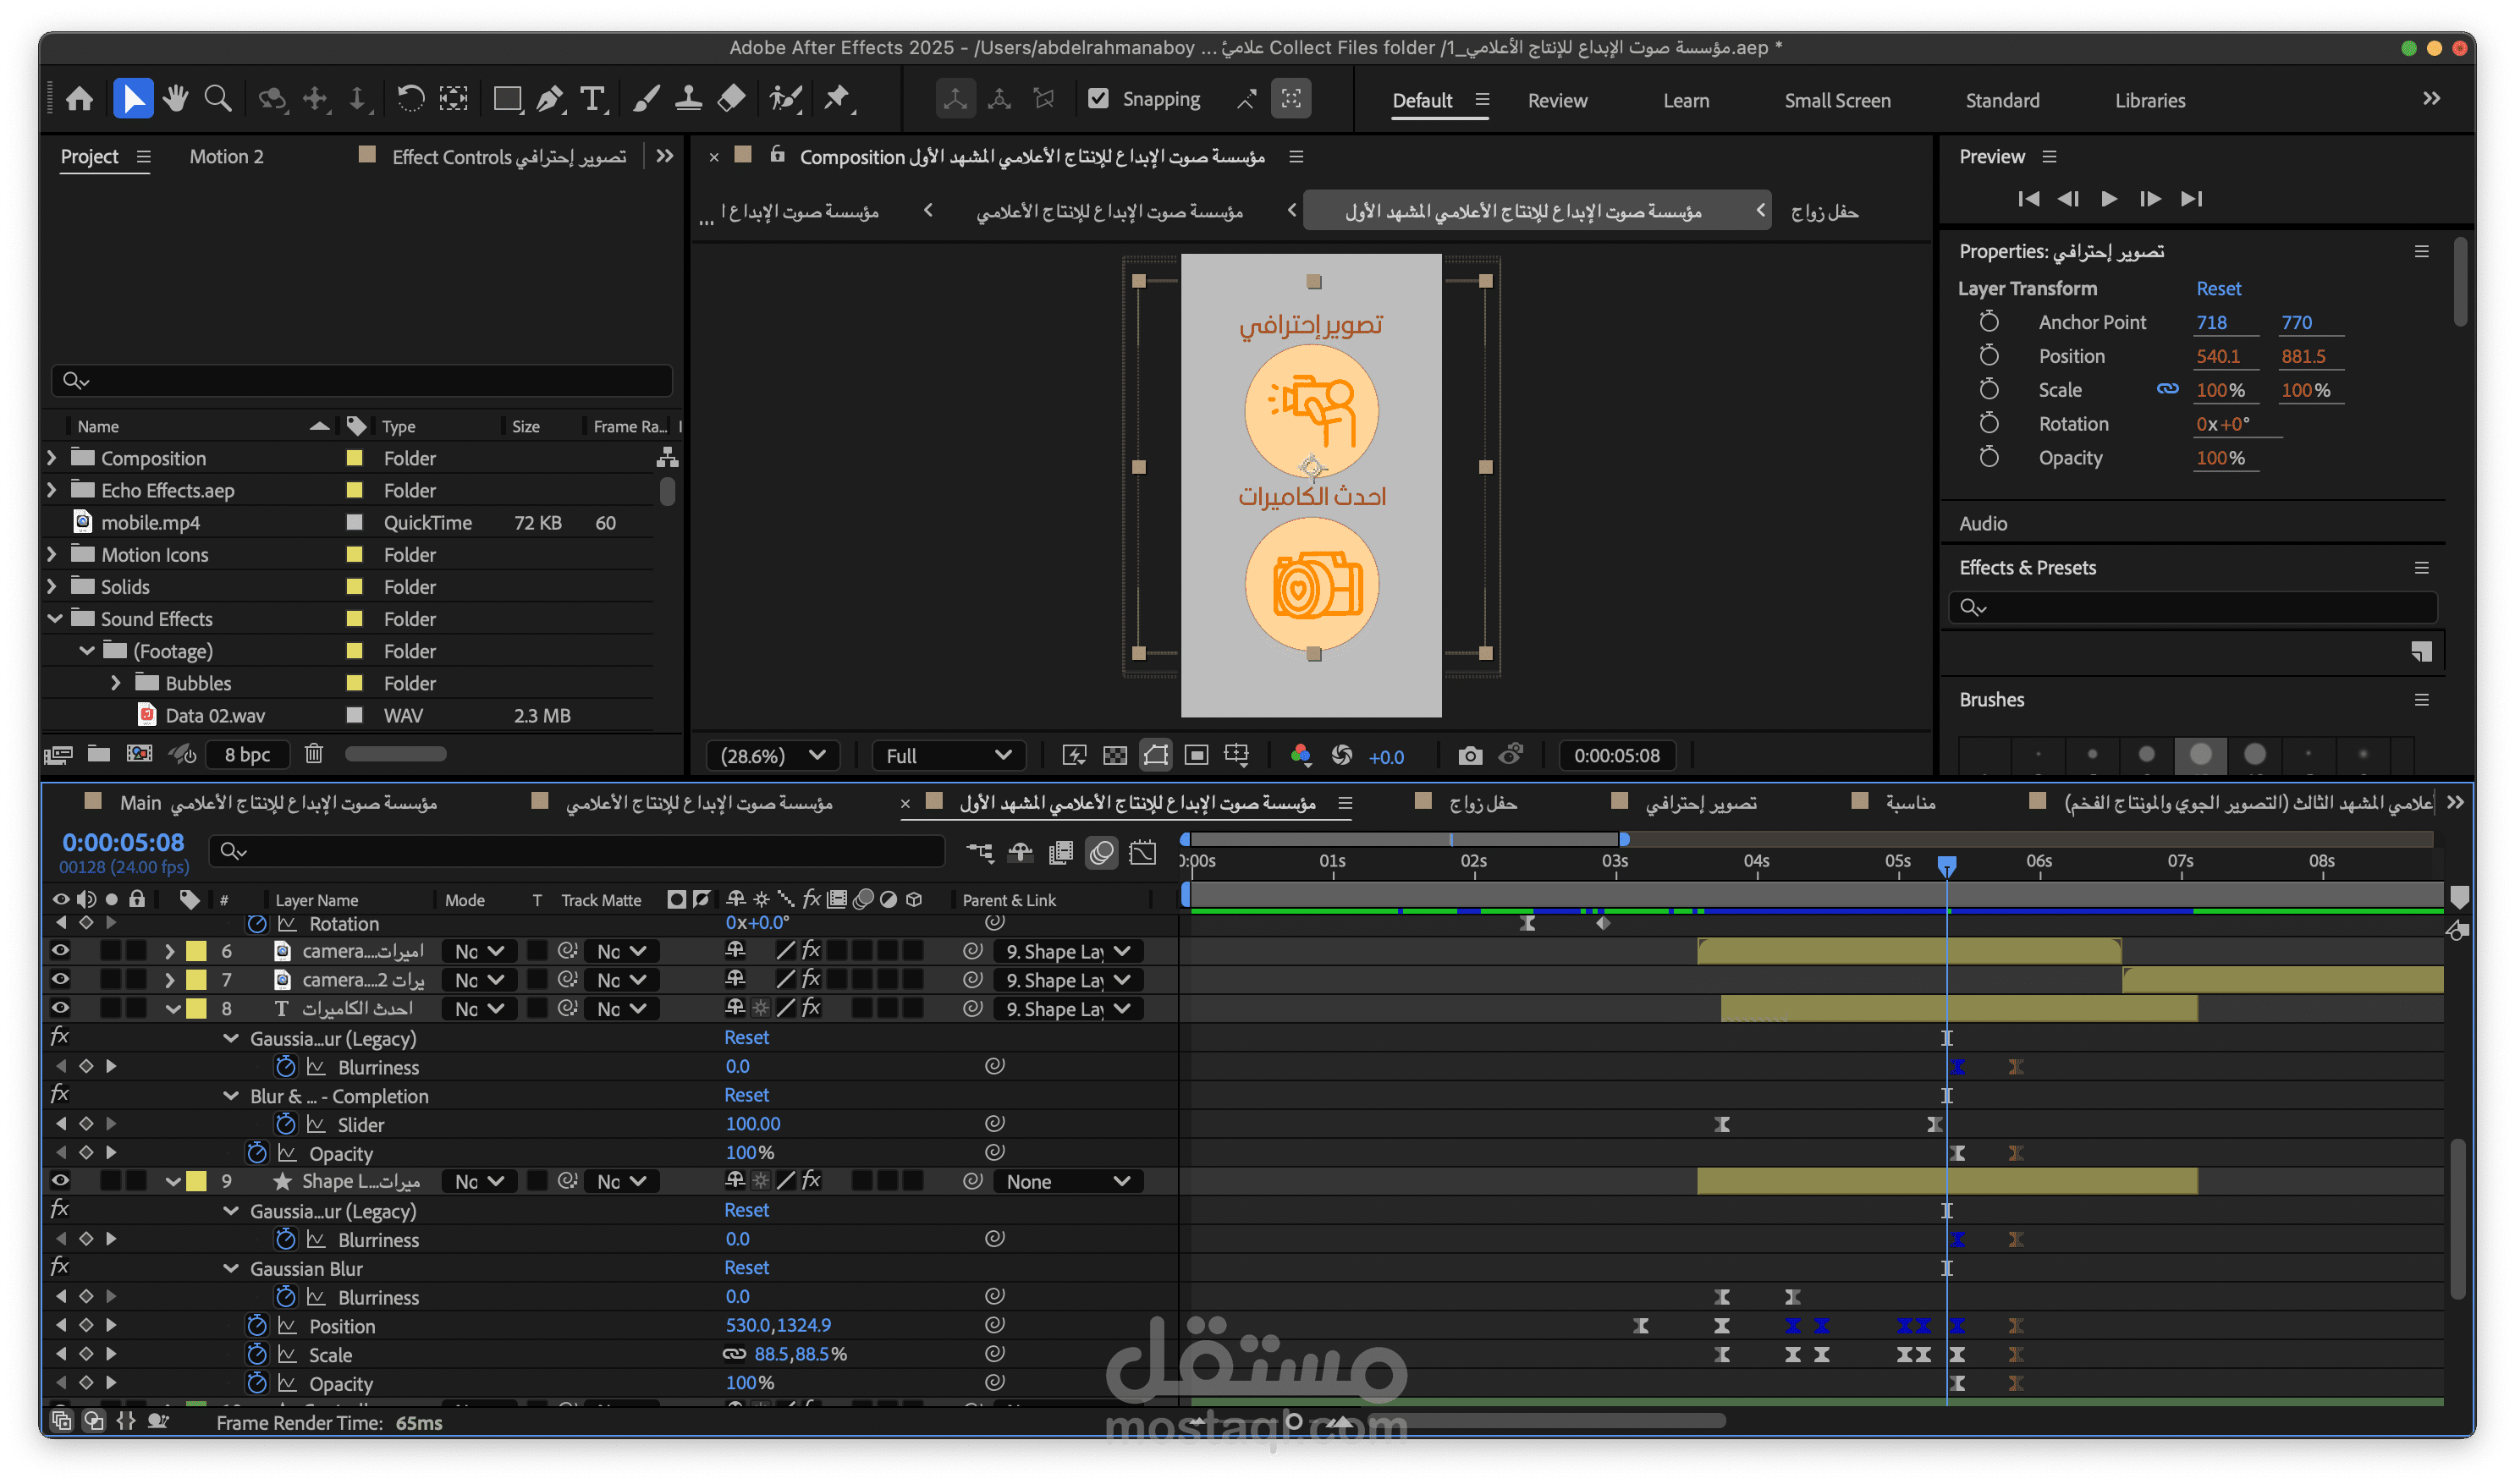
Task: Disable the Snapping checkbox
Action: (1098, 99)
